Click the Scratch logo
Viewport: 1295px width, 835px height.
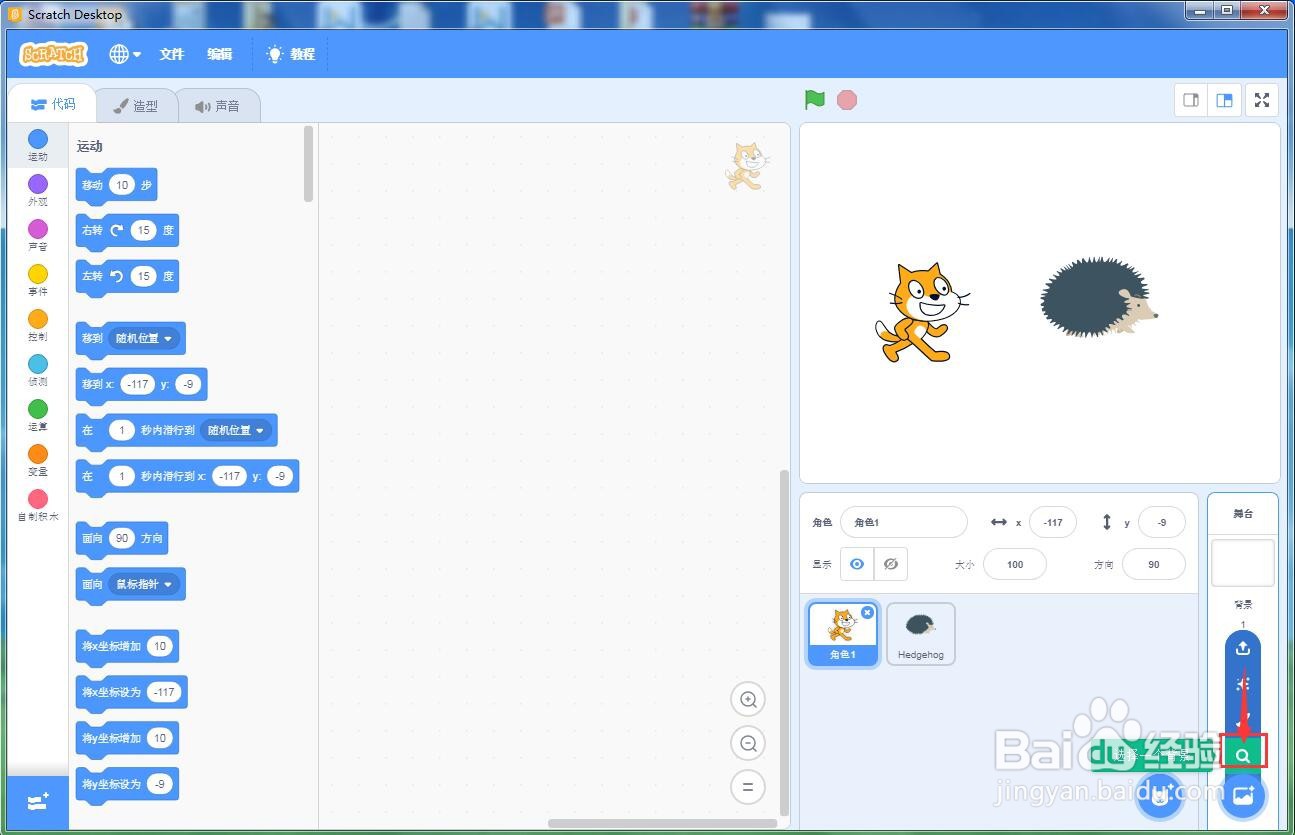coord(53,54)
